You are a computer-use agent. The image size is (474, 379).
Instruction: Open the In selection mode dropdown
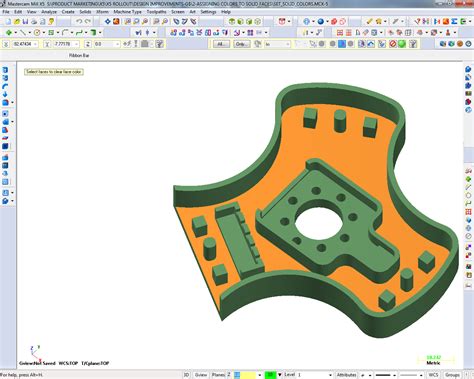277,44
